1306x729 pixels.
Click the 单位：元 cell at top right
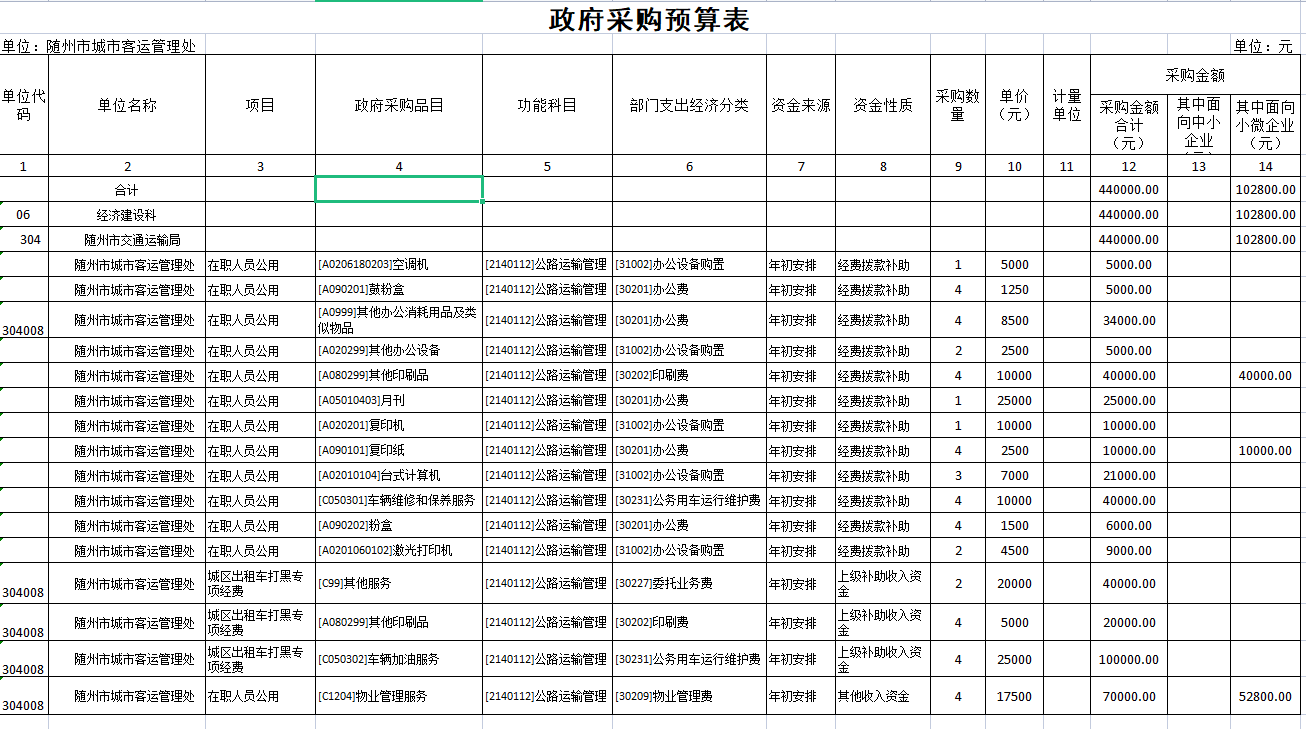click(1263, 46)
